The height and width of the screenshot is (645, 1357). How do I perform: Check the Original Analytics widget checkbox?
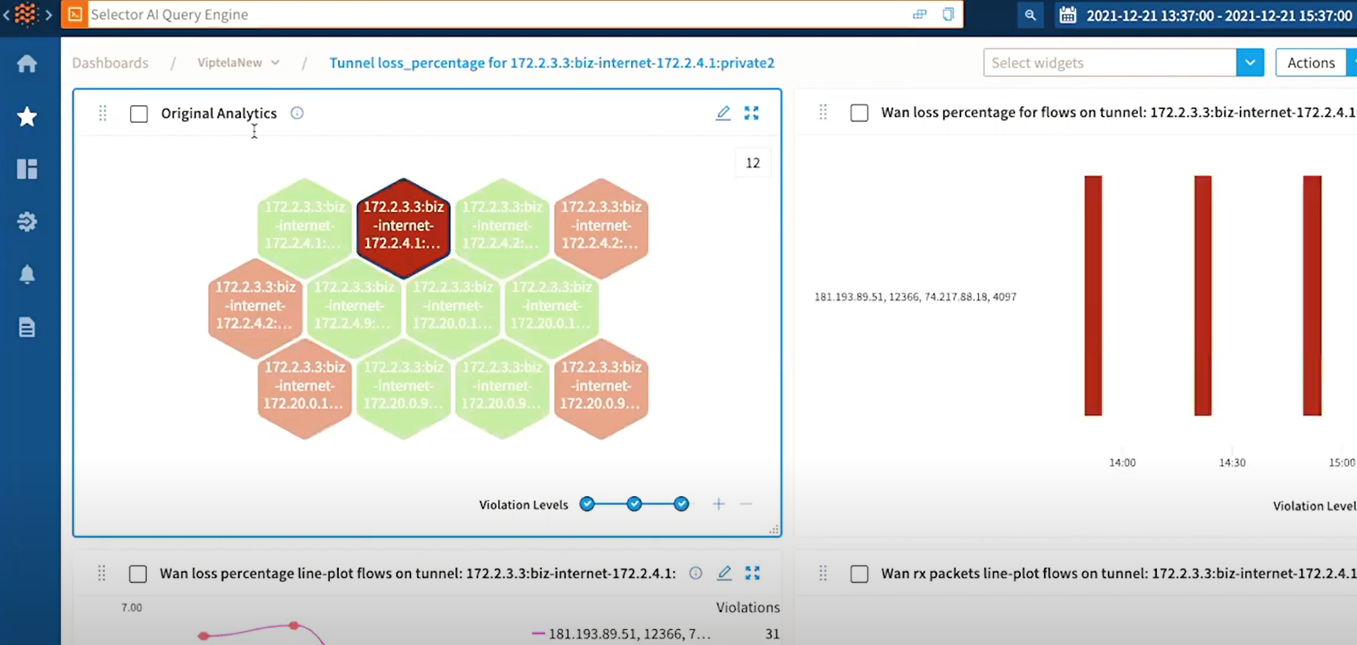(x=139, y=113)
